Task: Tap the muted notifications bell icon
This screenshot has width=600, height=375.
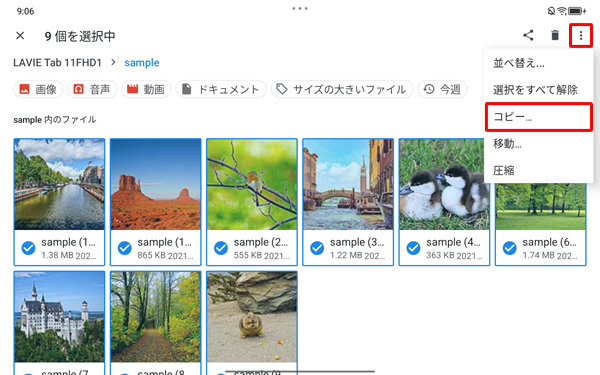Action: pos(551,11)
